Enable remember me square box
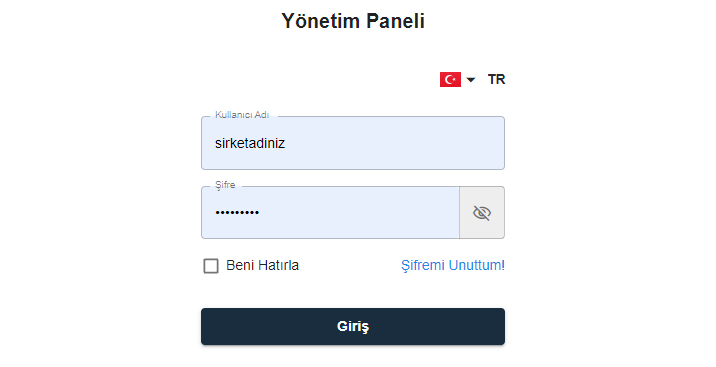716x367 pixels. point(211,266)
